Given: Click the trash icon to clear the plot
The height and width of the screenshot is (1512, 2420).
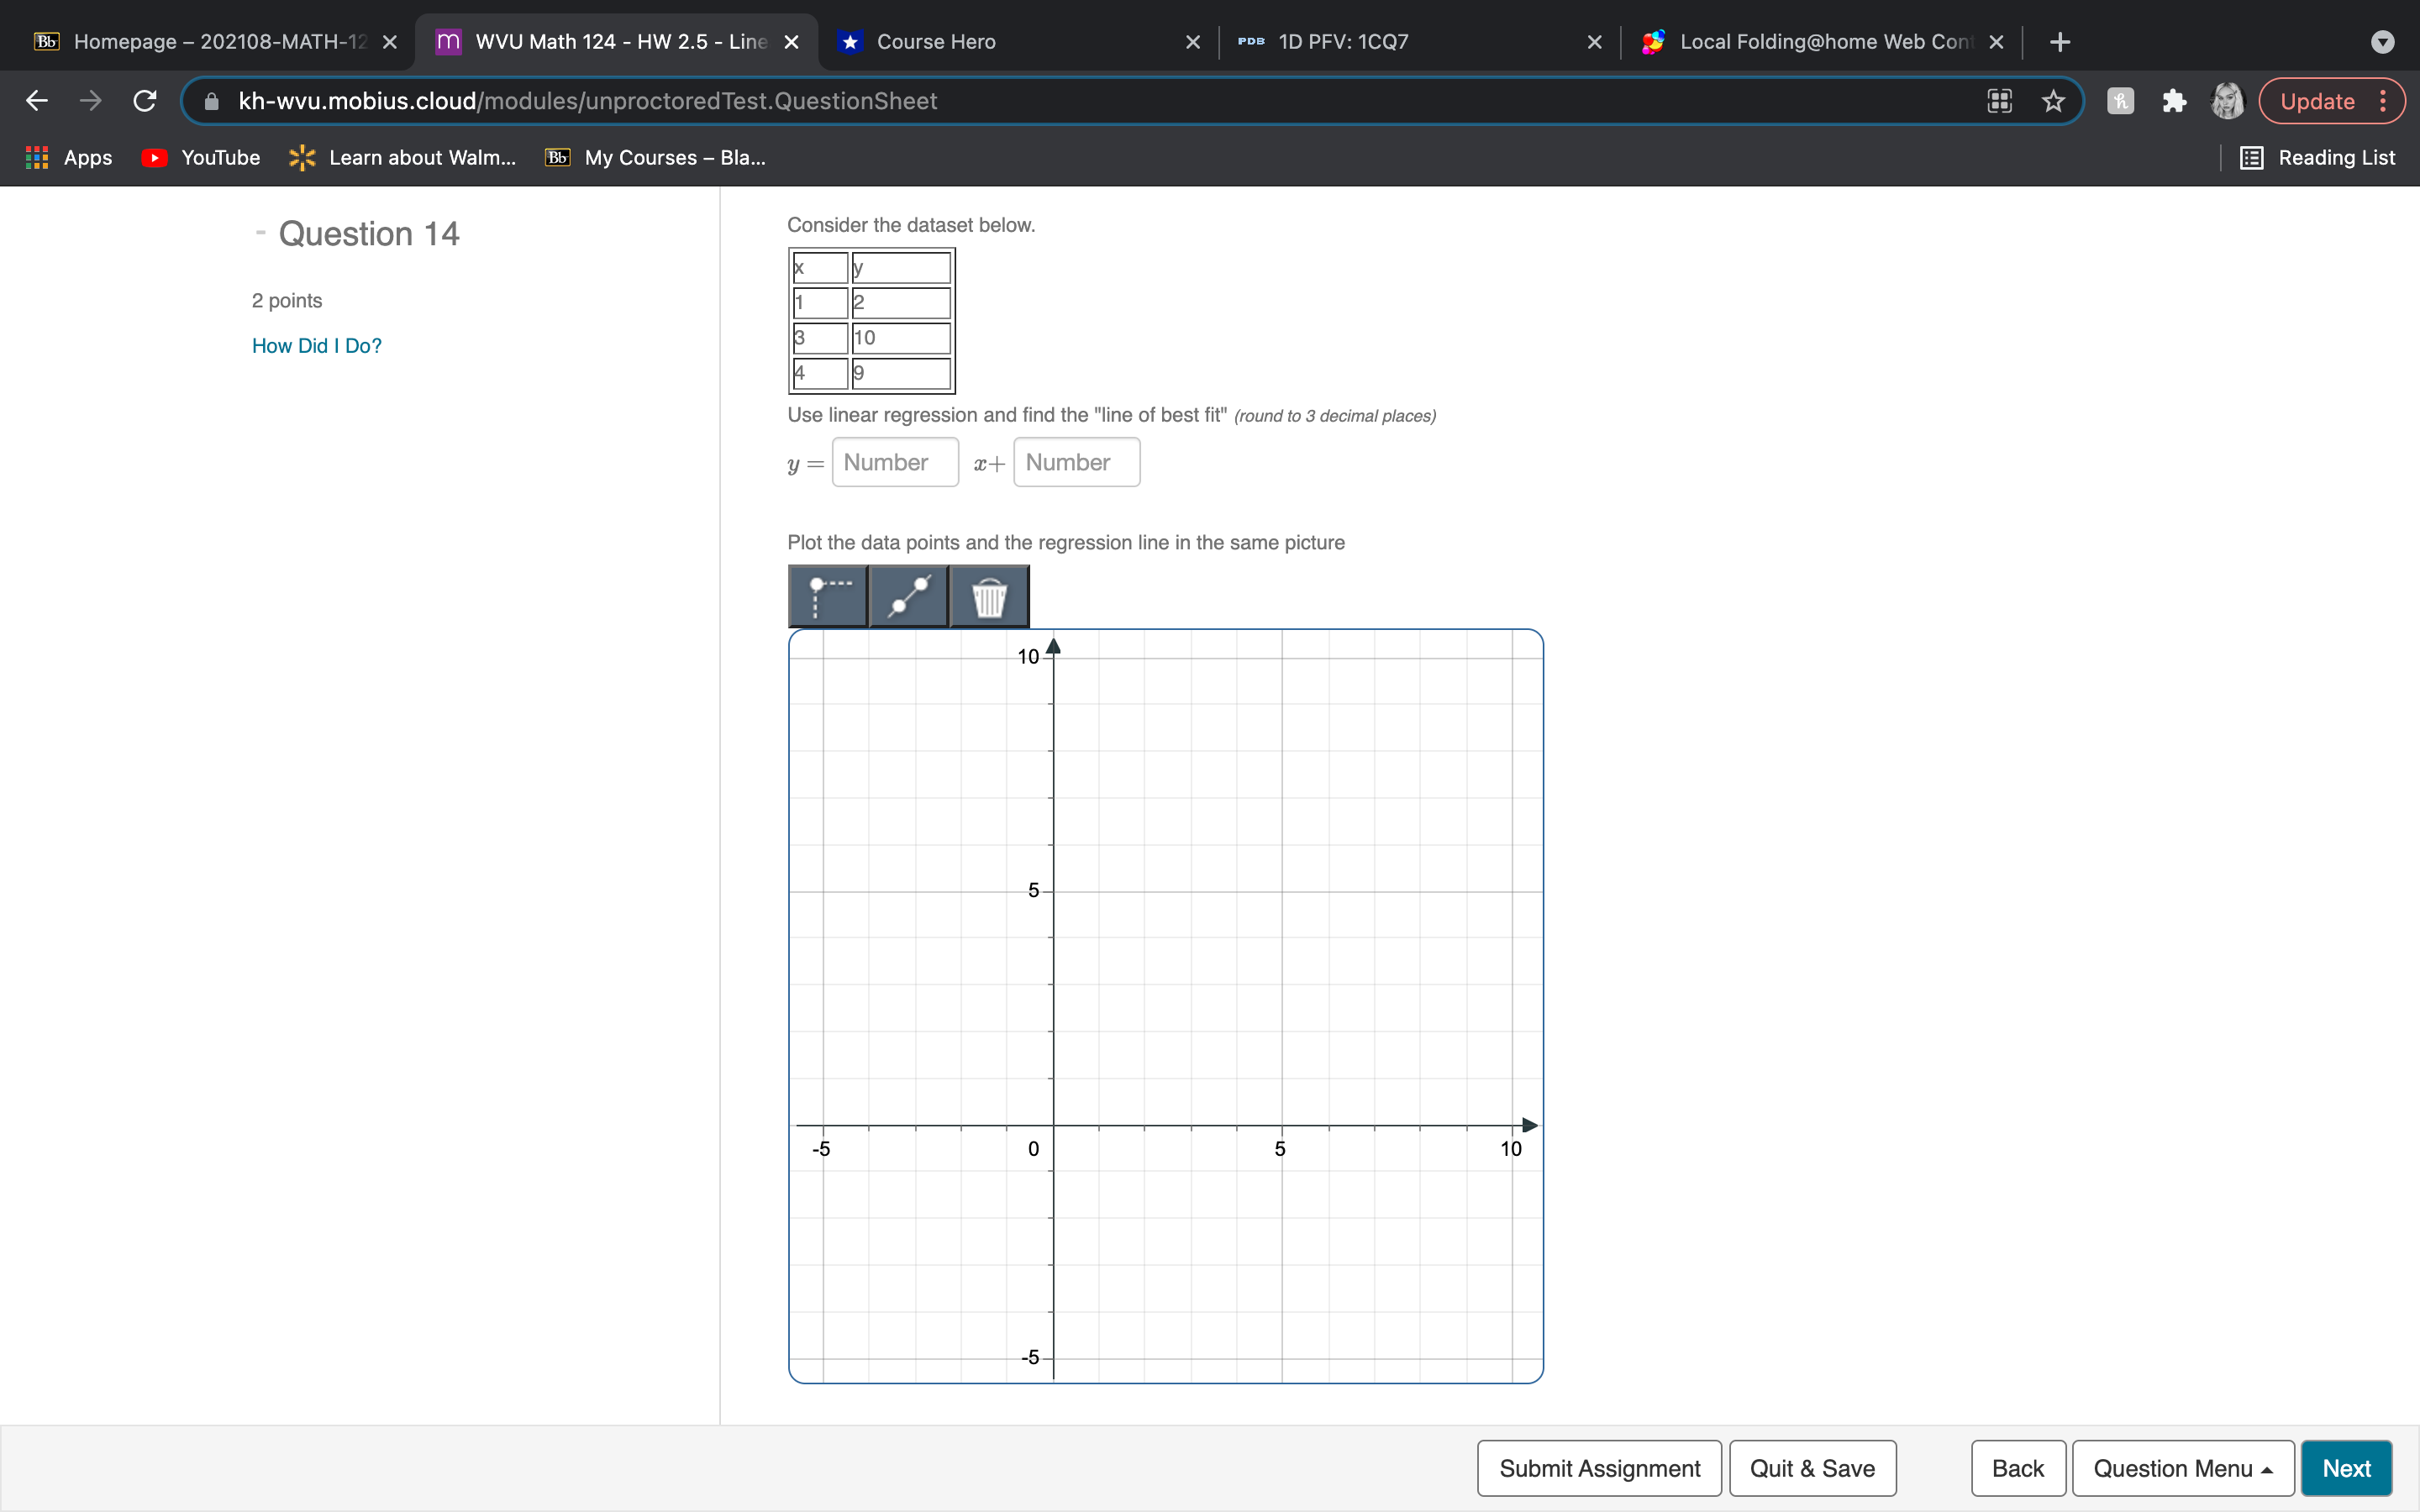Looking at the screenshot, I should coord(988,595).
